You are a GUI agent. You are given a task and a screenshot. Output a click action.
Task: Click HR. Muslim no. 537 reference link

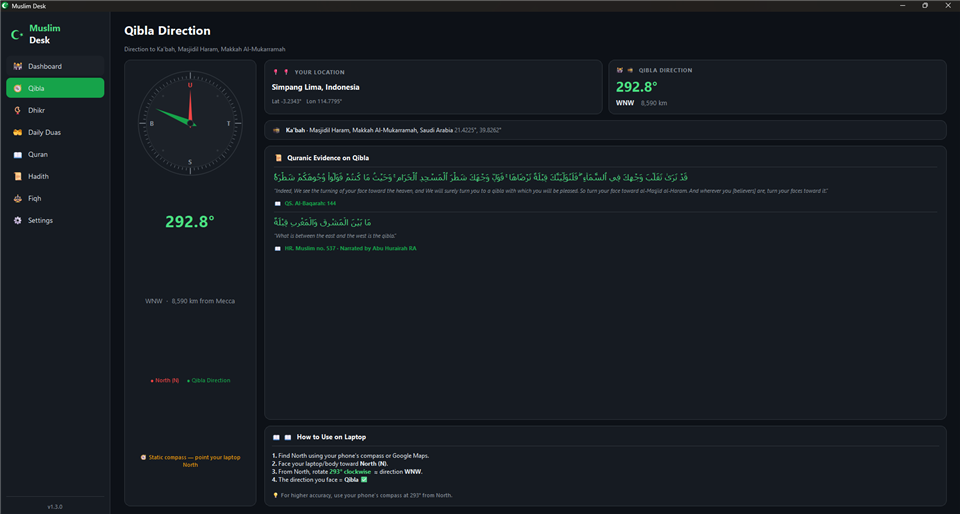pyautogui.click(x=350, y=248)
